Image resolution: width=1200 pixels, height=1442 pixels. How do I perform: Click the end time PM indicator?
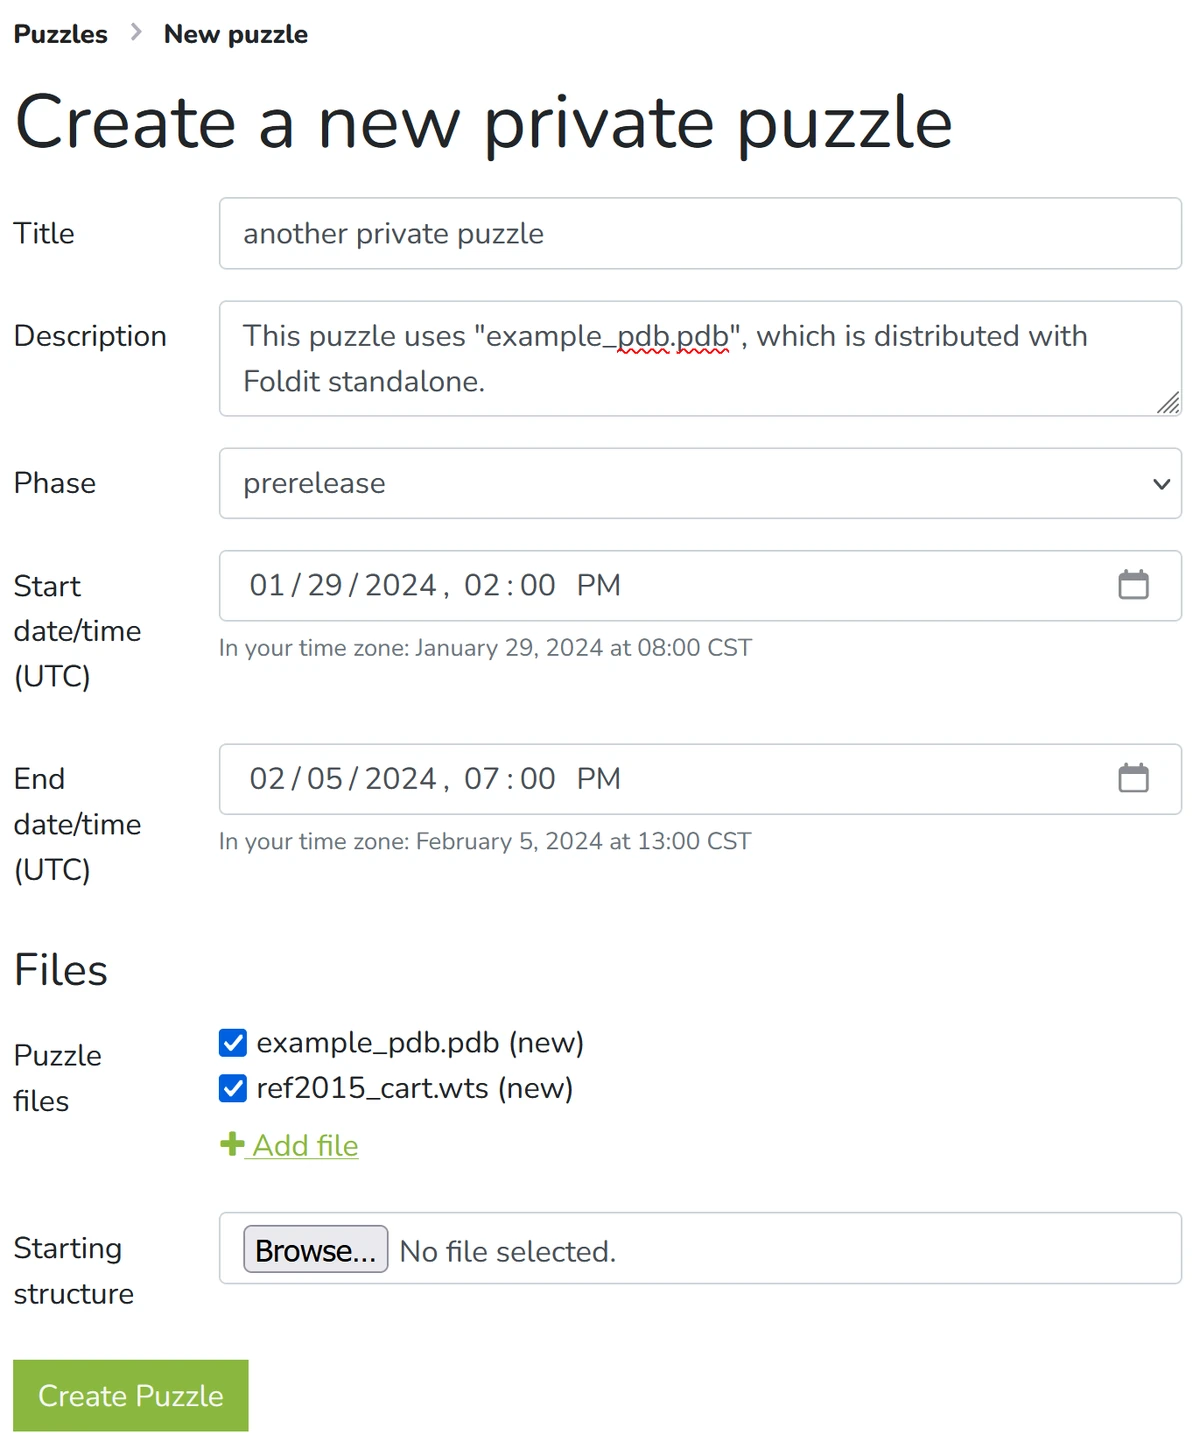point(598,779)
